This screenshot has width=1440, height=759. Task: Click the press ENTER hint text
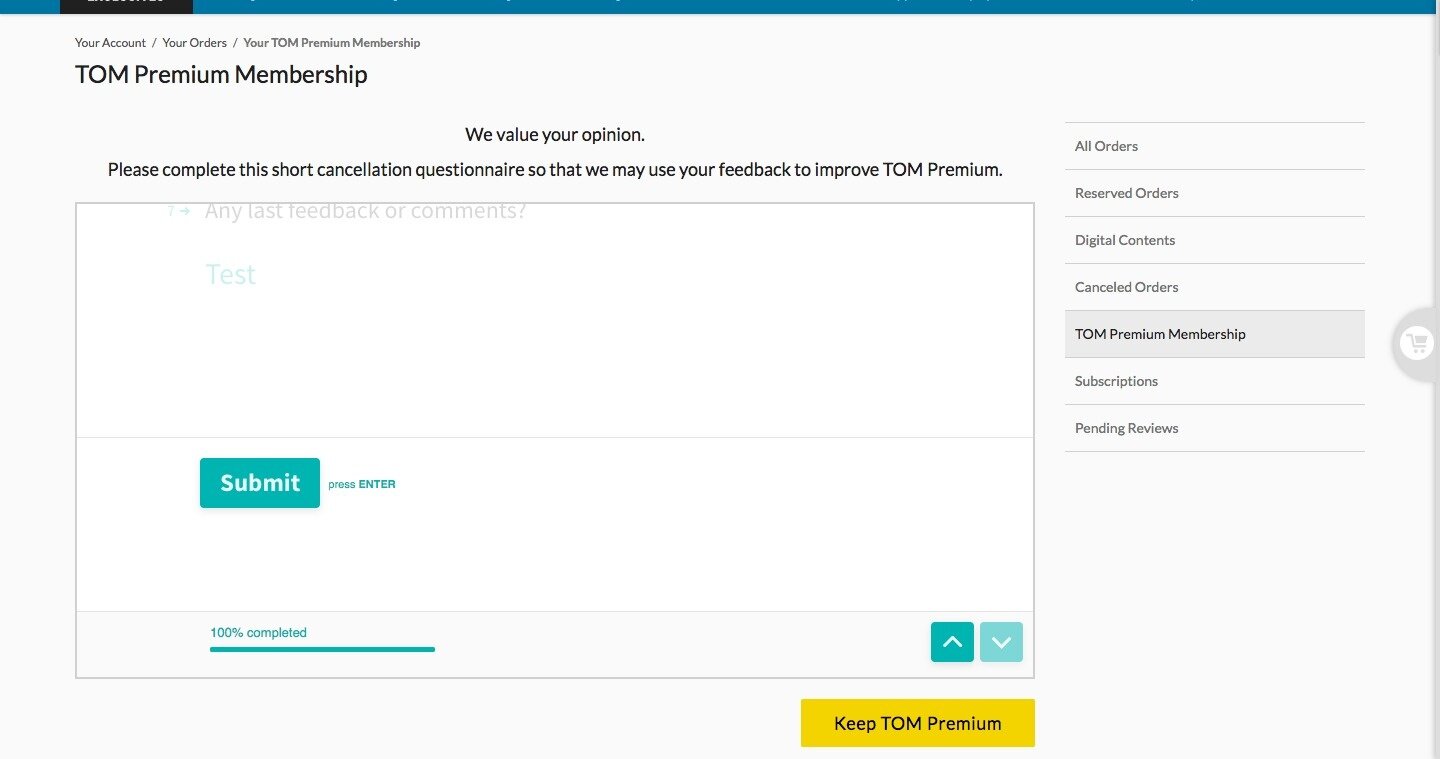tap(362, 484)
